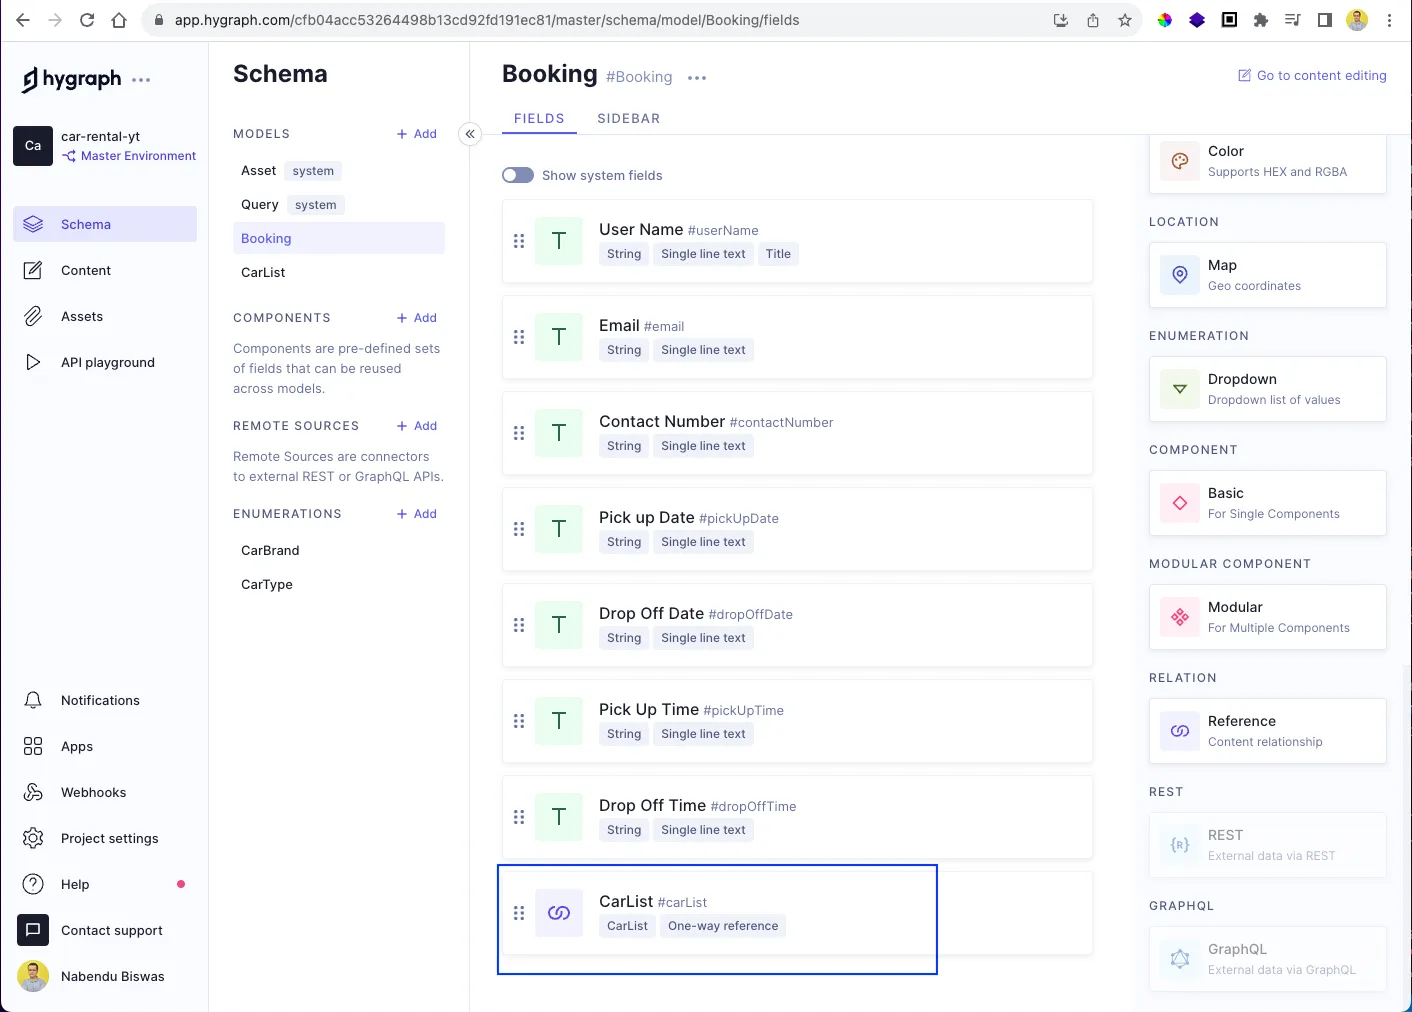Open browser side panel icon
This screenshot has width=1412, height=1012.
pos(1325,20)
